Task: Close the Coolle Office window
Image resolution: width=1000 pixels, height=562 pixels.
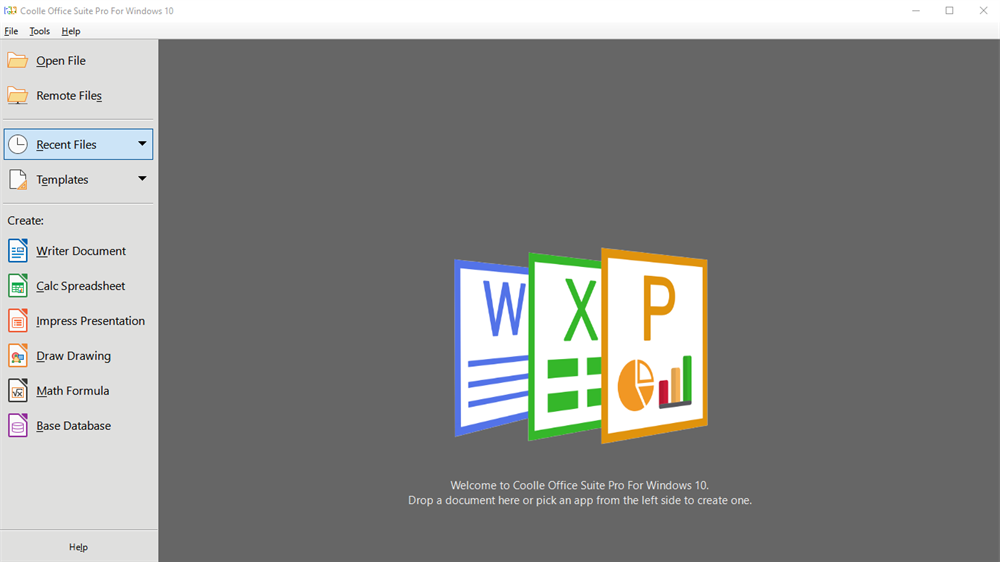Action: point(983,11)
